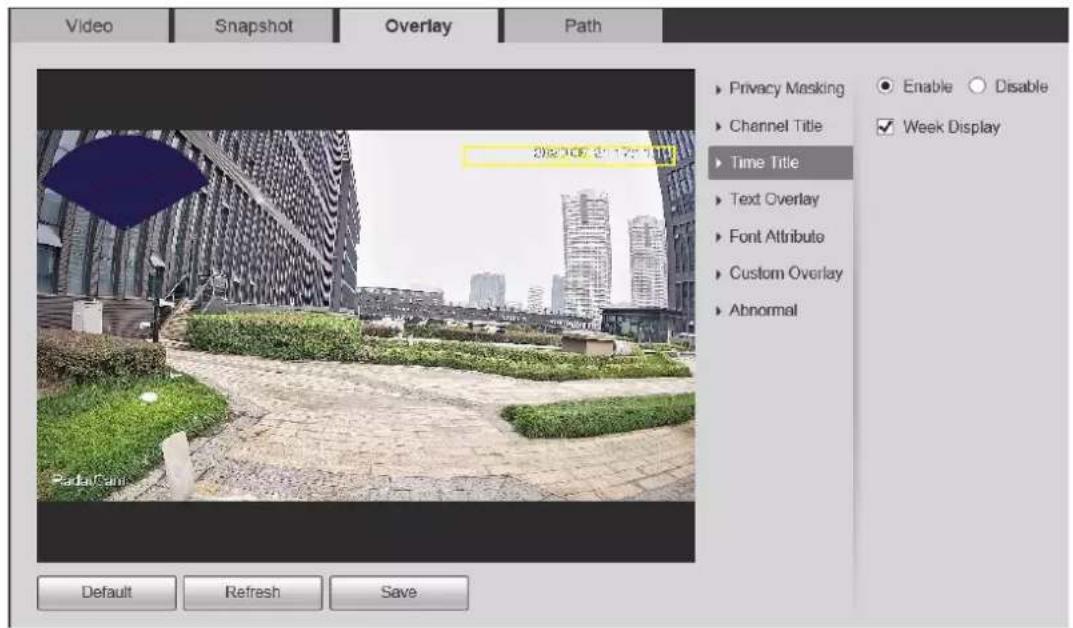
Task: Click the arrow beside Privacy Masking
Action: coord(719,90)
